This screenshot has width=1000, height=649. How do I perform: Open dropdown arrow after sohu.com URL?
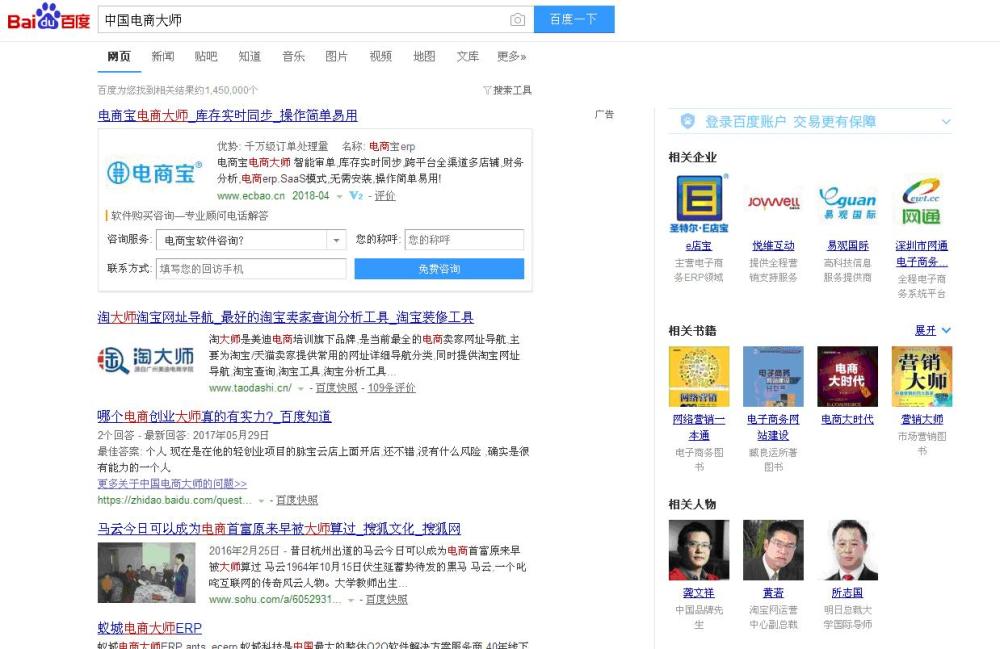[350, 601]
